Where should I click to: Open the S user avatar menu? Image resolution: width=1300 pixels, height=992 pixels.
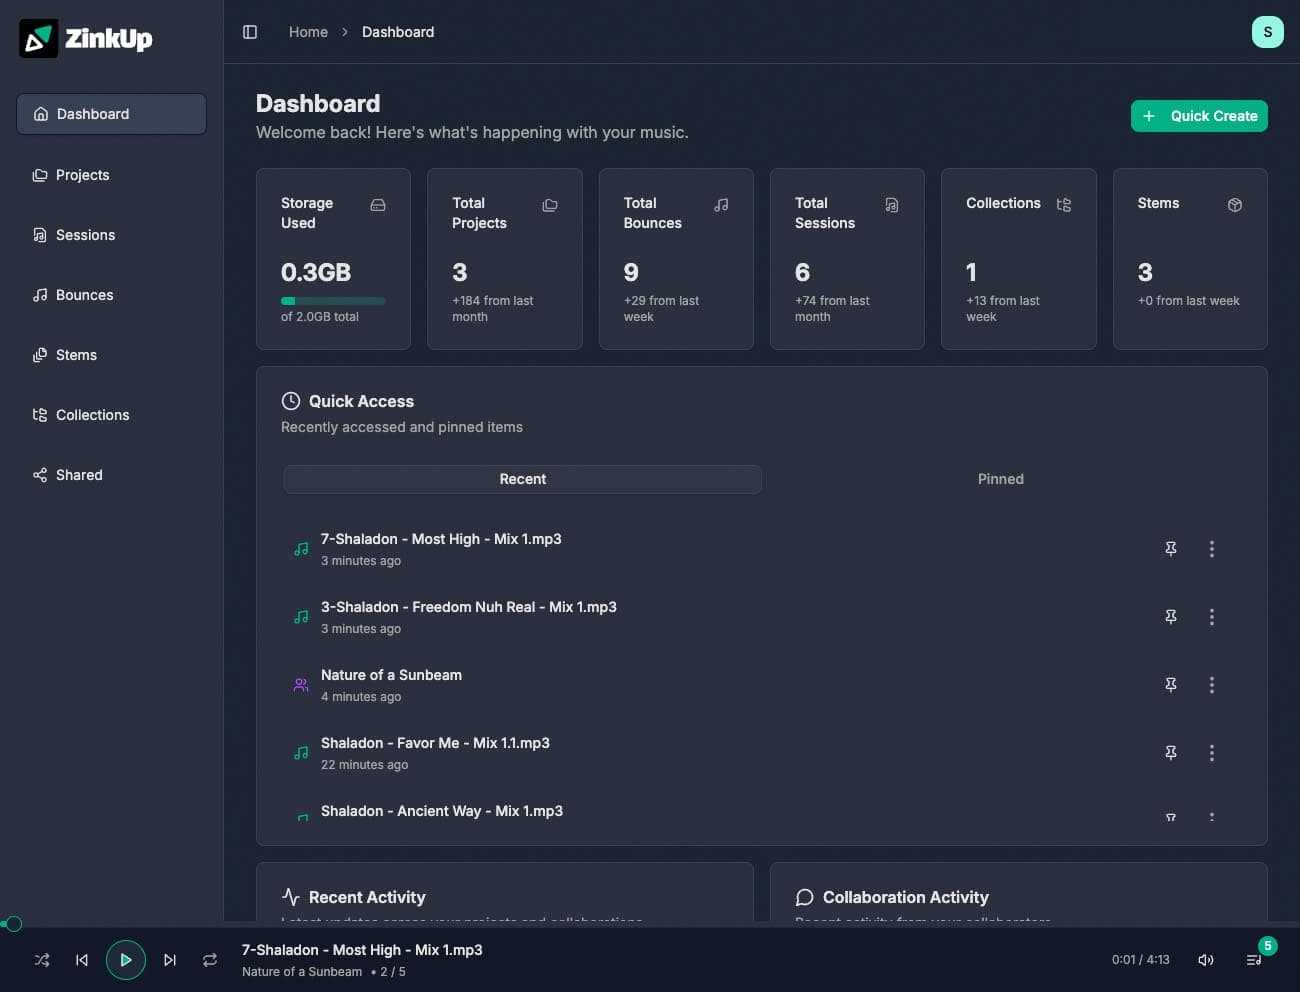1268,32
